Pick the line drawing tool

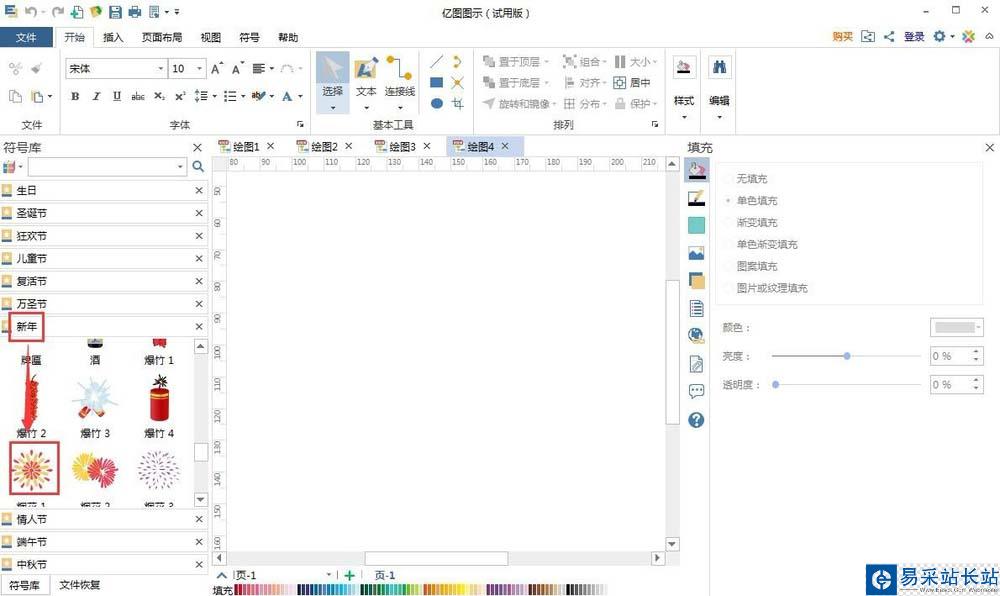pyautogui.click(x=437, y=62)
